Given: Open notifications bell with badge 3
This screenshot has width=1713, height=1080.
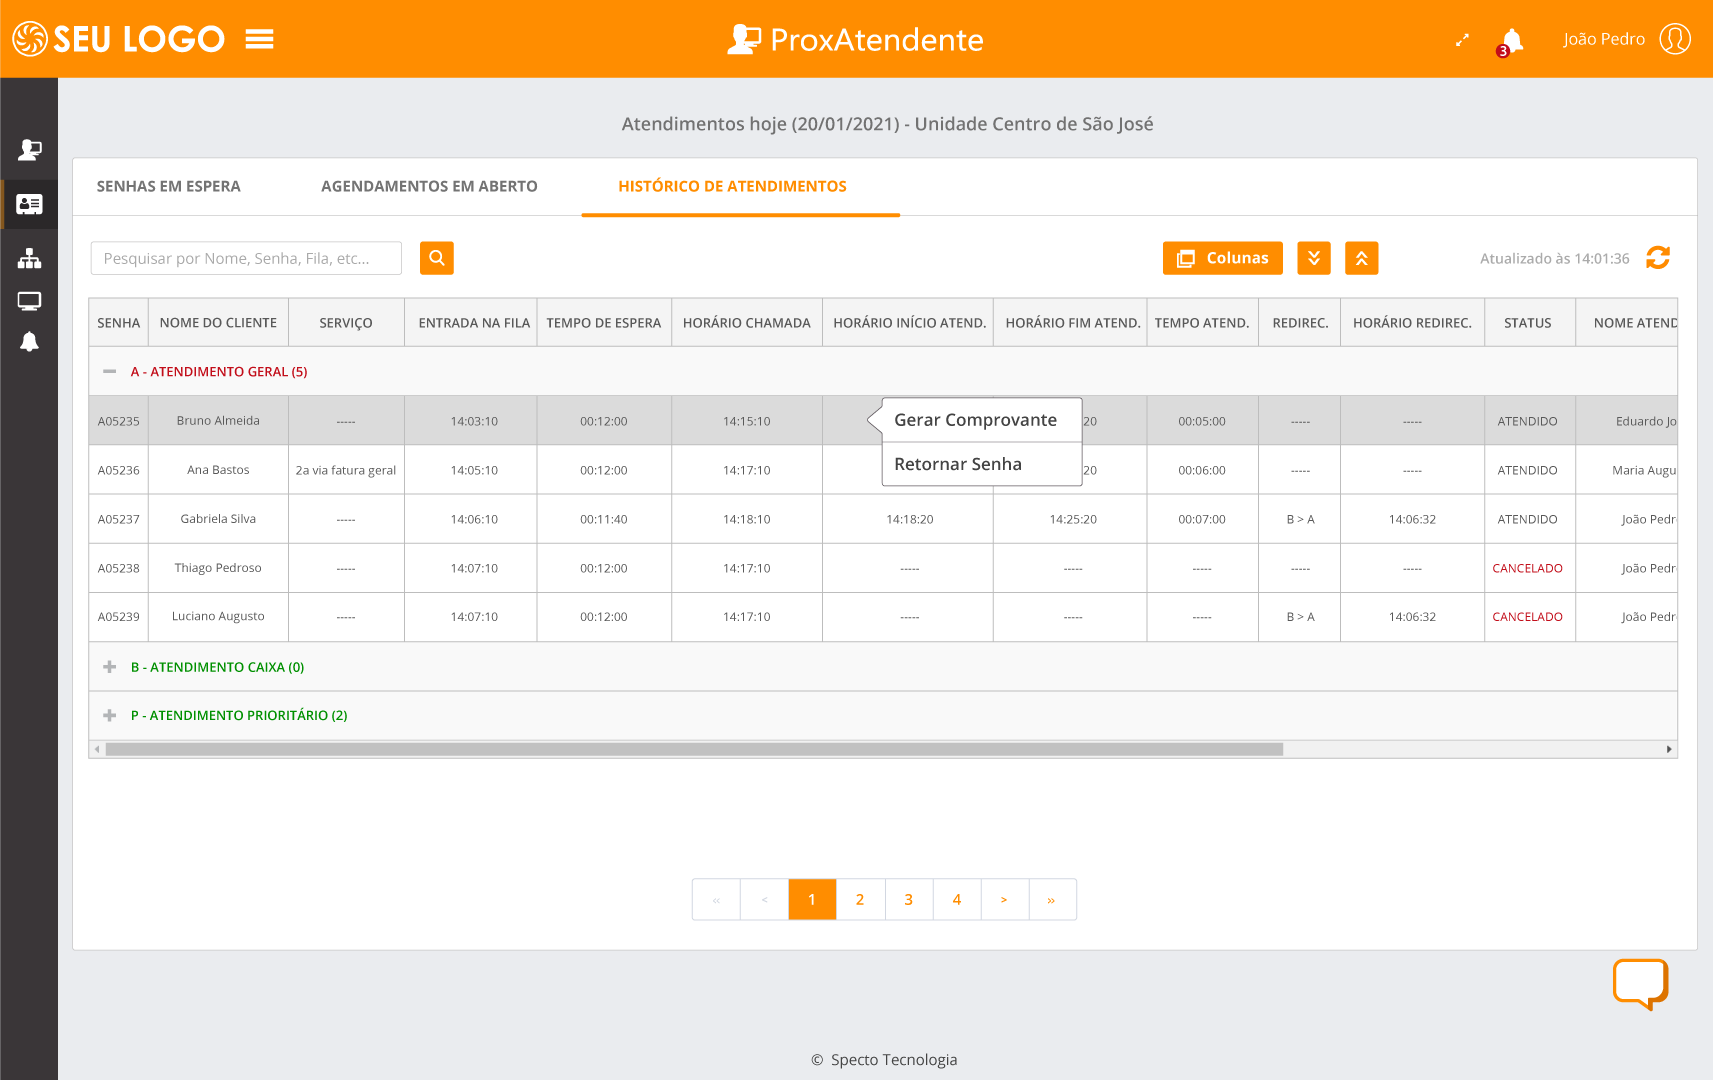Looking at the screenshot, I should (x=1511, y=41).
